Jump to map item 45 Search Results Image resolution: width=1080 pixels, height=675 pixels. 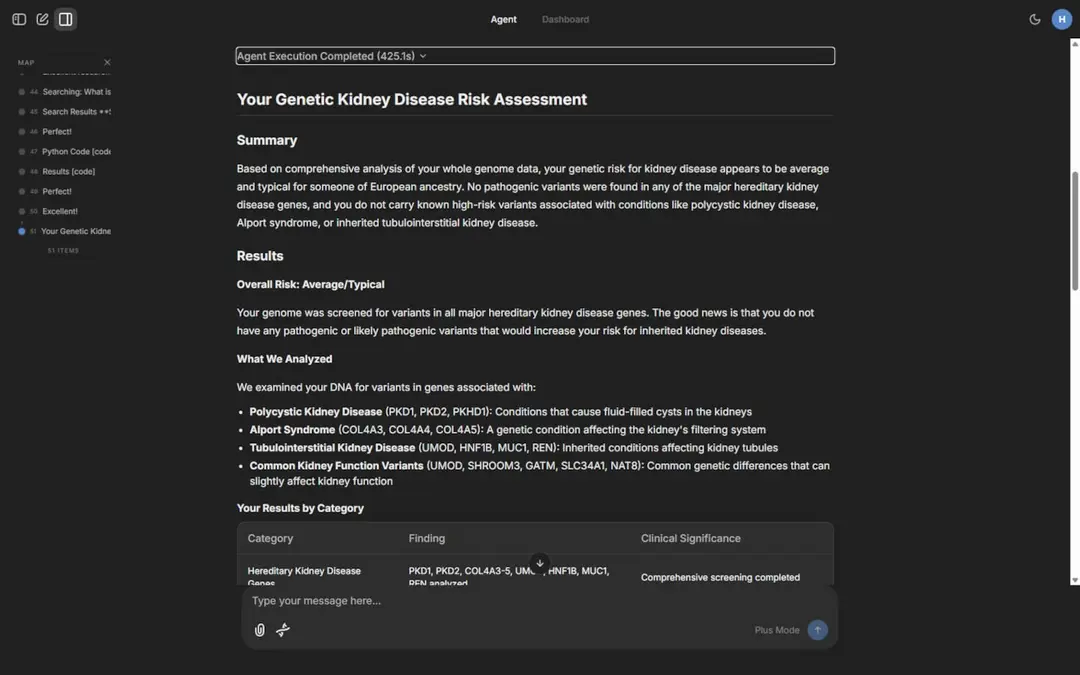(75, 112)
